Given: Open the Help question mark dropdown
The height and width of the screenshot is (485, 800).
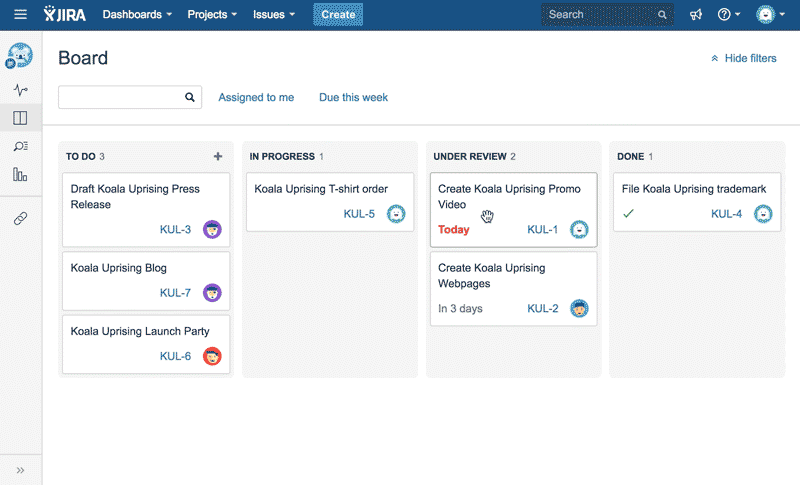Looking at the screenshot, I should [x=729, y=15].
